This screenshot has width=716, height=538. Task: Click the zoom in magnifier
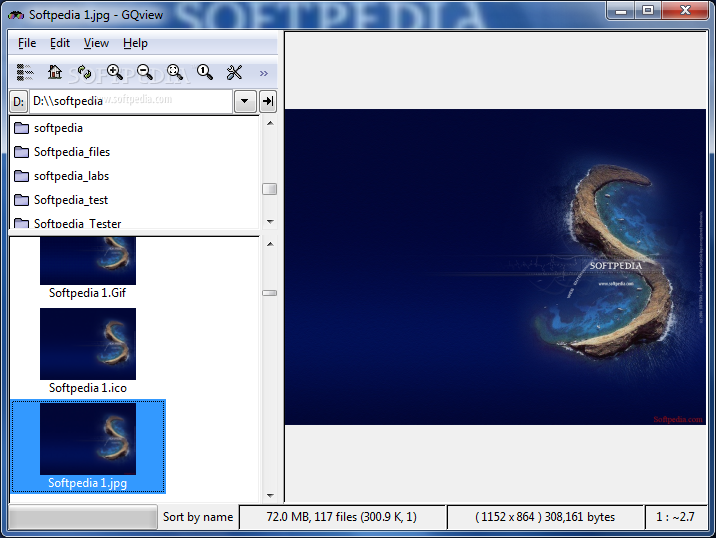point(115,72)
